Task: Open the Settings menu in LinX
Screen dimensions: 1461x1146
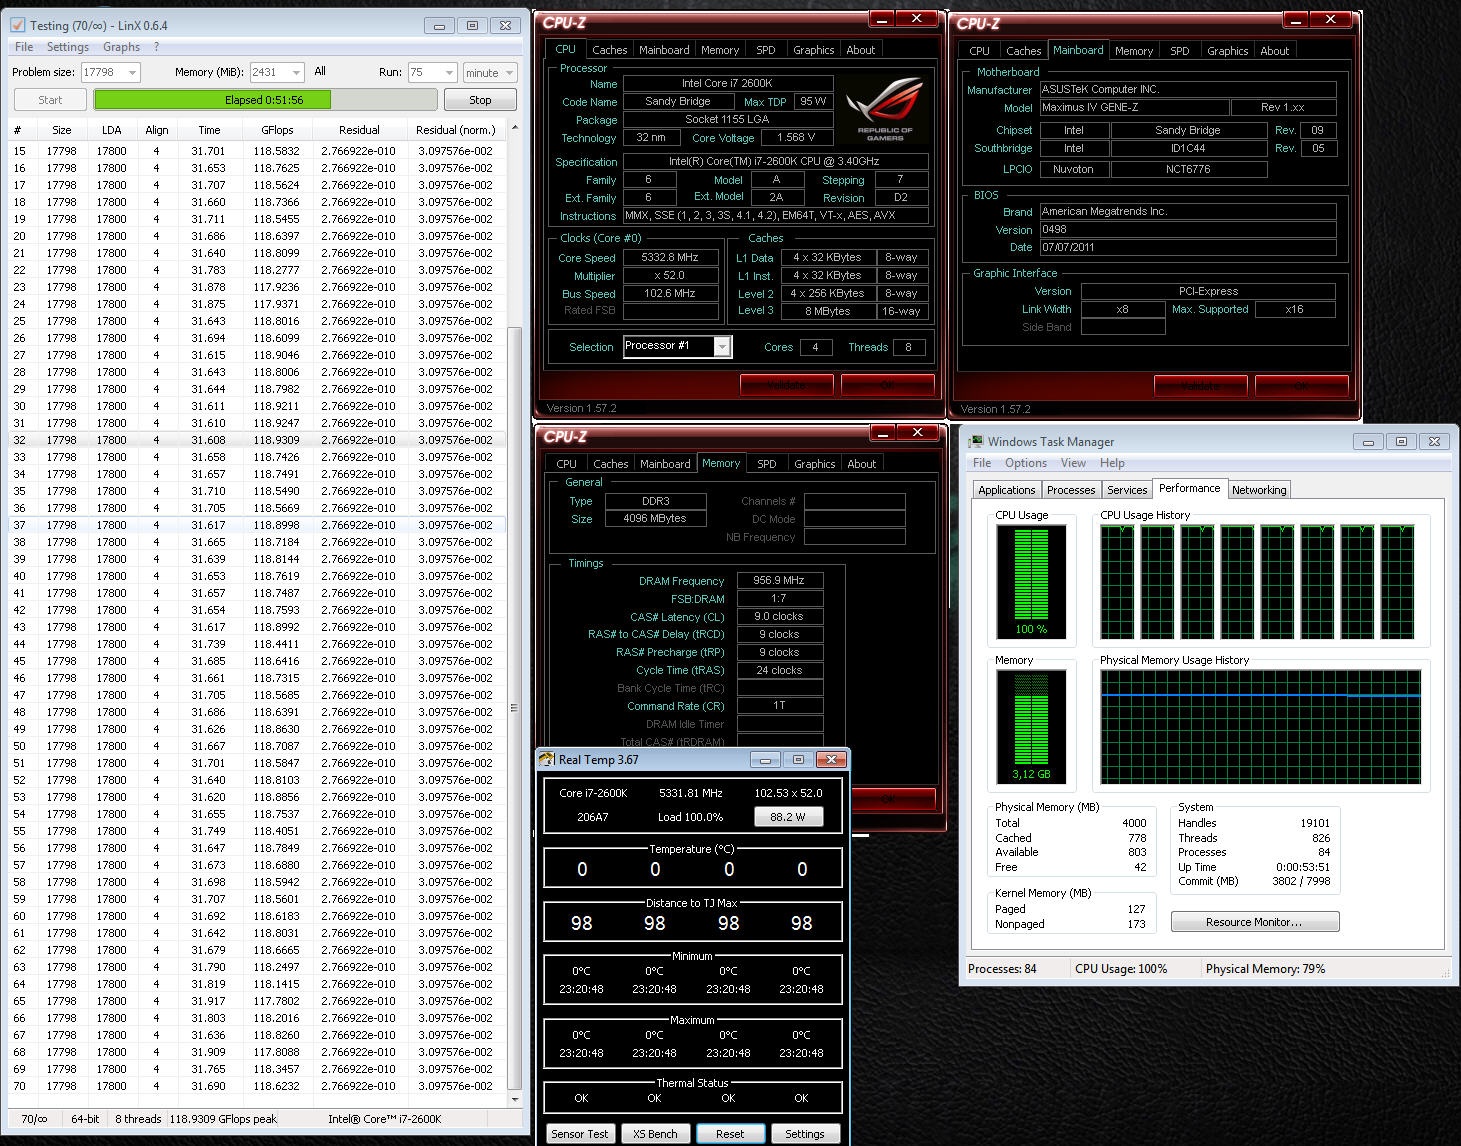Action: [68, 47]
